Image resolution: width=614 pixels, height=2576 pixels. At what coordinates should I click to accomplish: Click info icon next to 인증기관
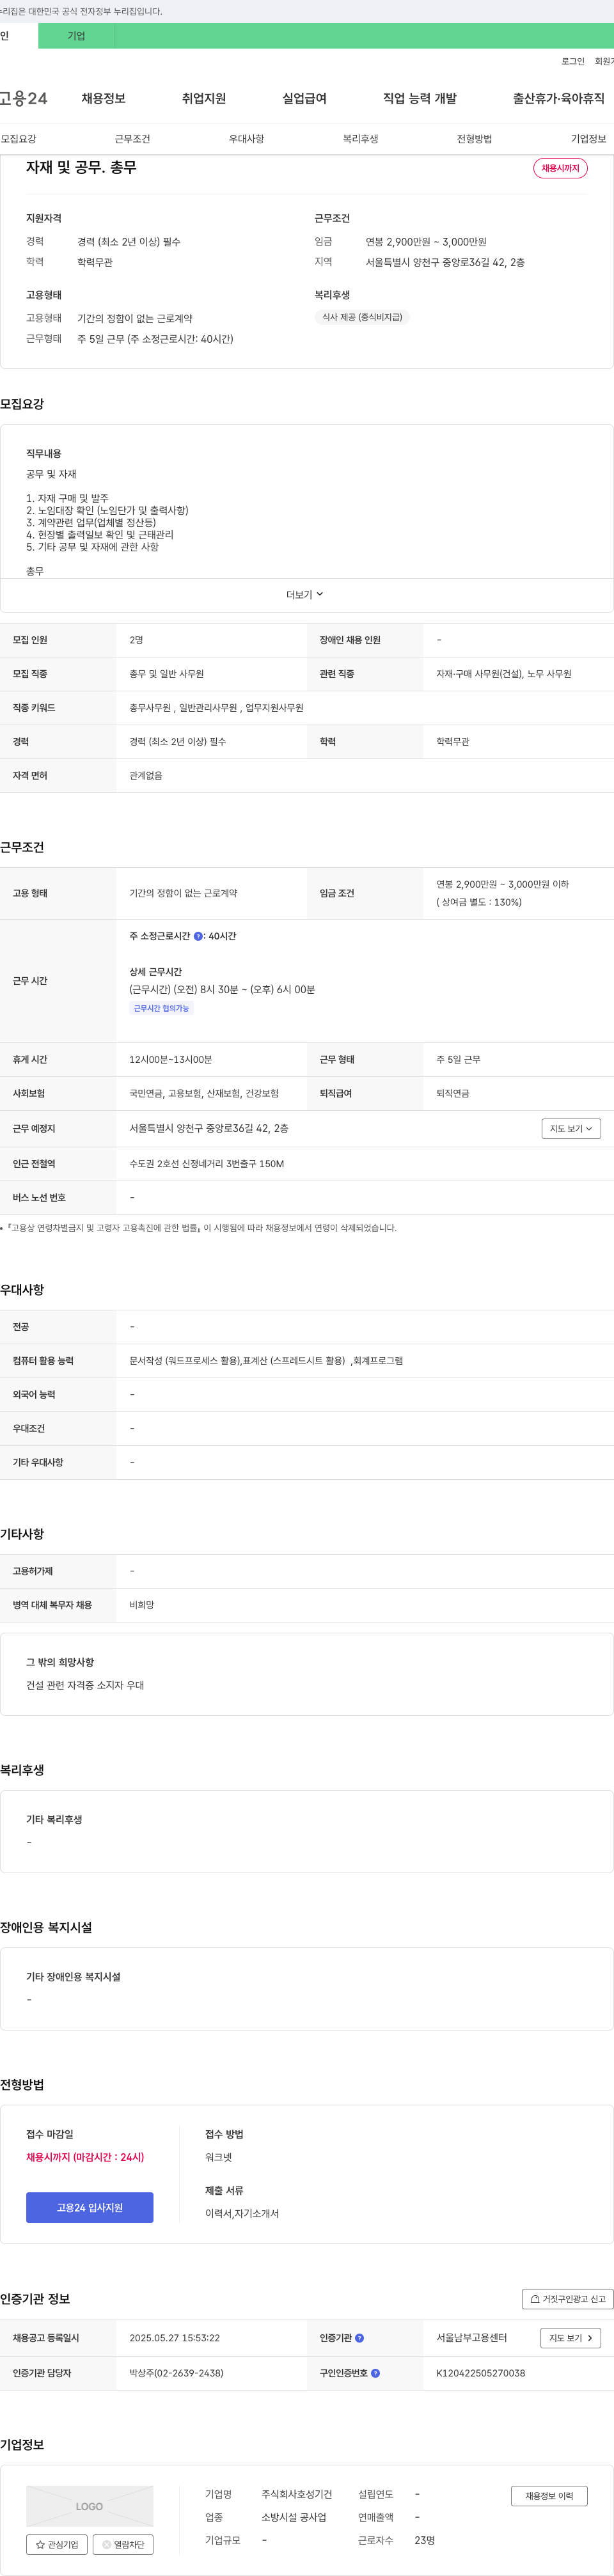(x=359, y=2338)
